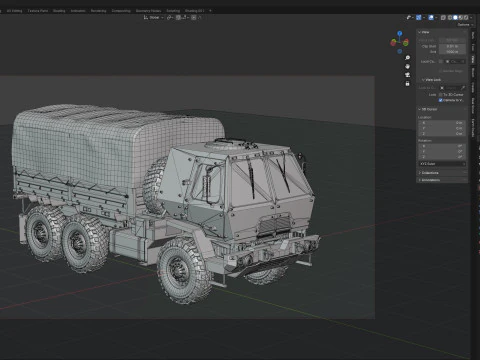This screenshot has width=480, height=360.
Task: Open local camera selector field
Action: [455, 62]
